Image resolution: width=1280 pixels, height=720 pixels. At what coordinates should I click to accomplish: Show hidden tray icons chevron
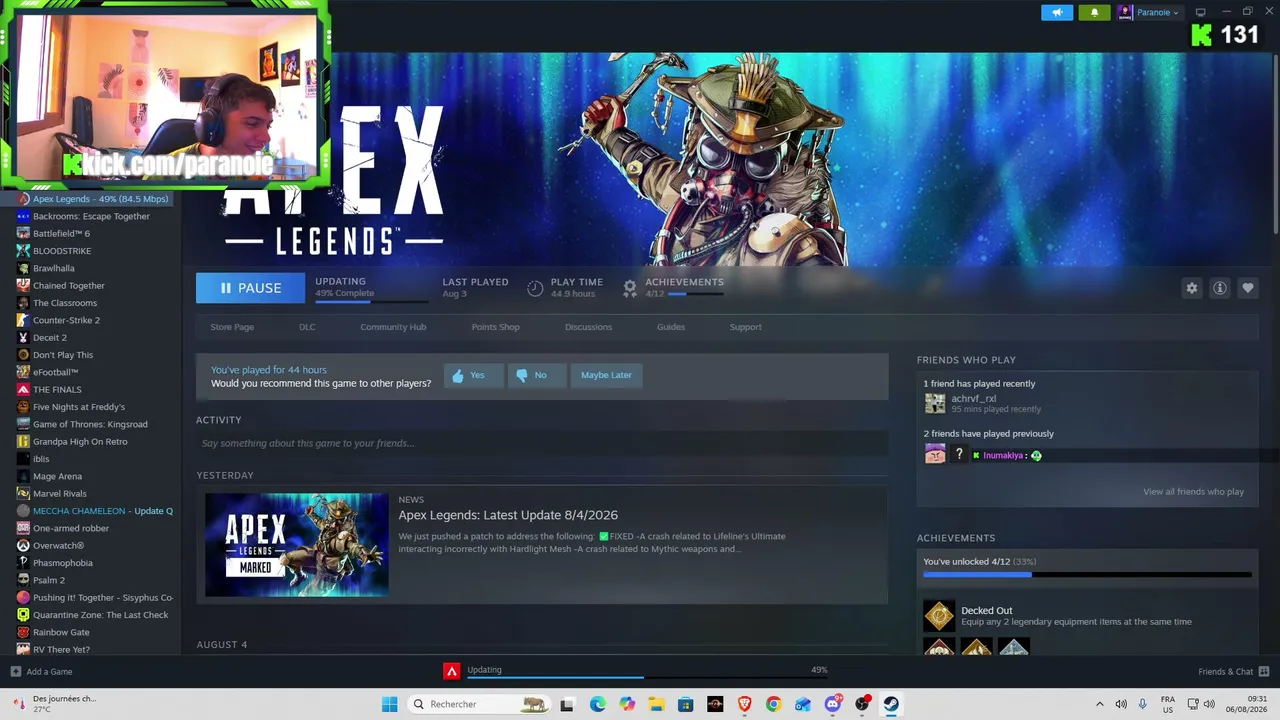point(1100,704)
